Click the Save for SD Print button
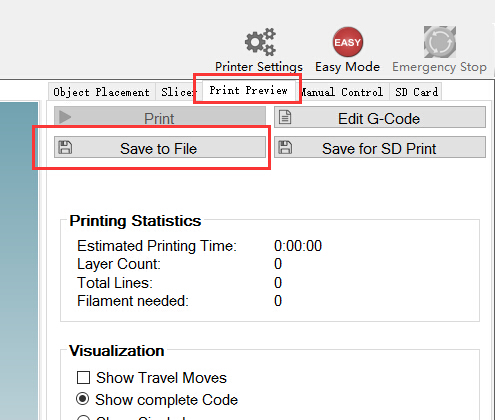 (x=380, y=147)
